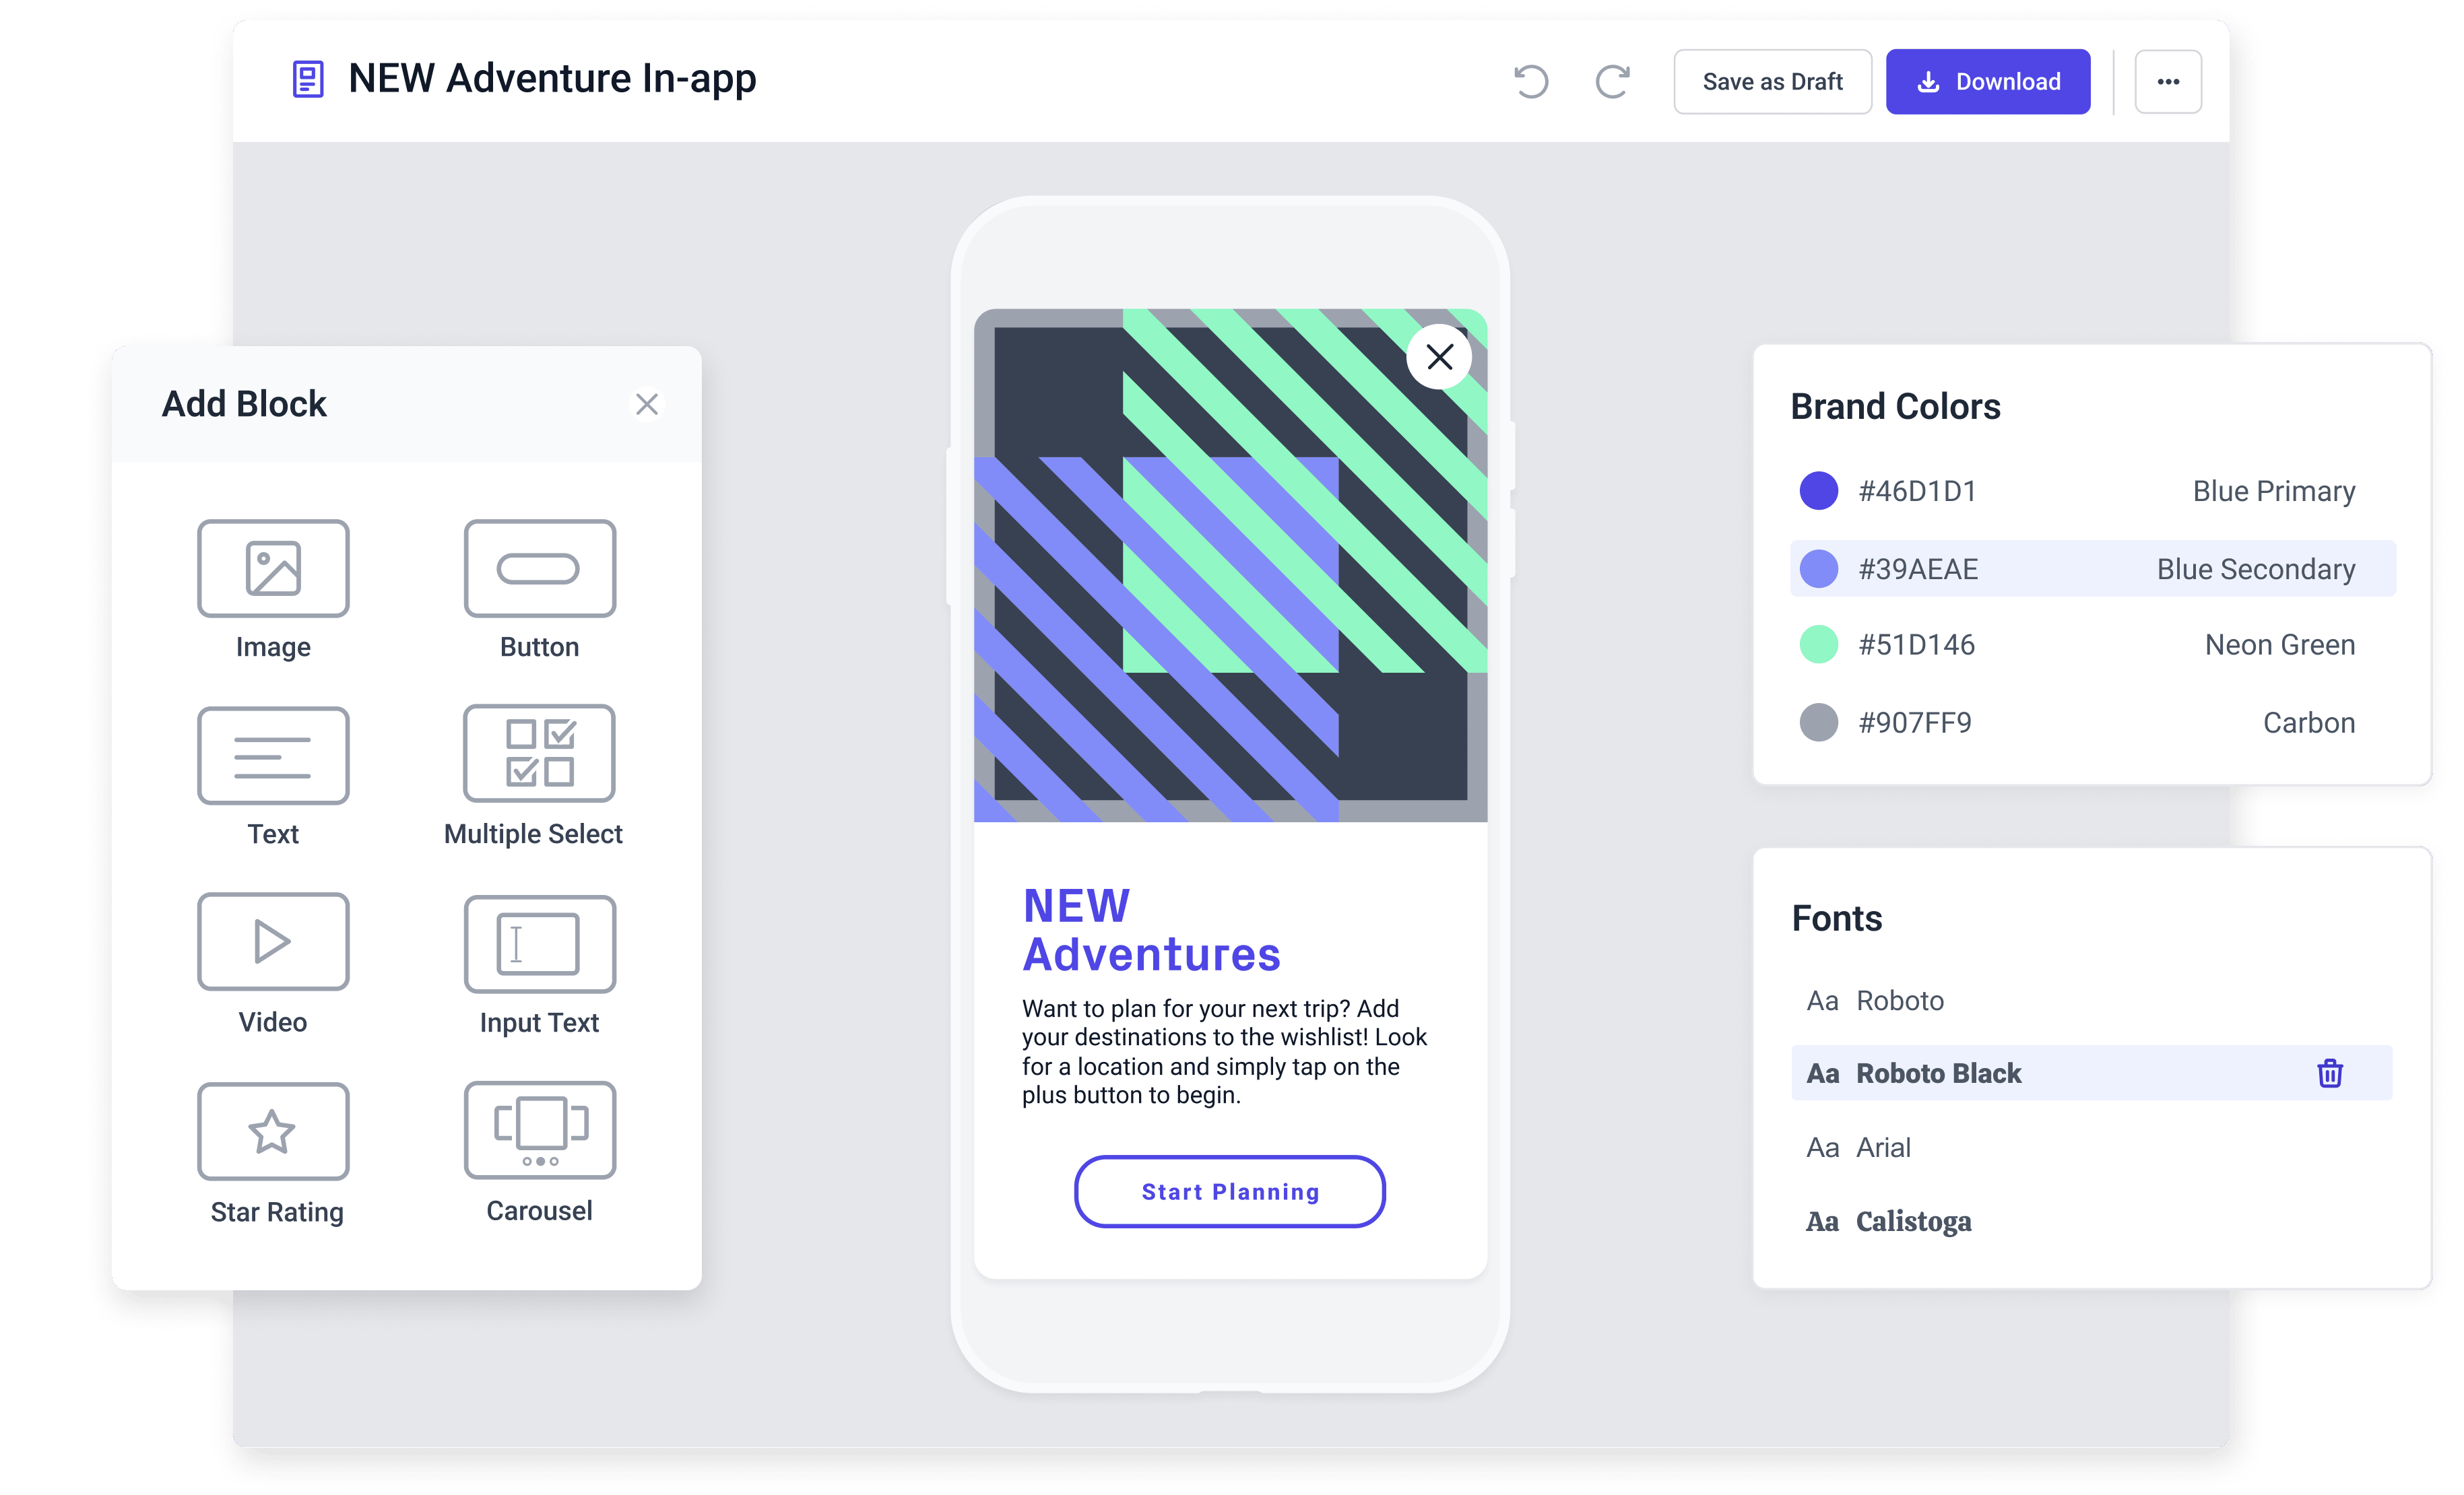Click the undo arrow icon
This screenshot has height=1495, width=2464.
[x=1531, y=82]
